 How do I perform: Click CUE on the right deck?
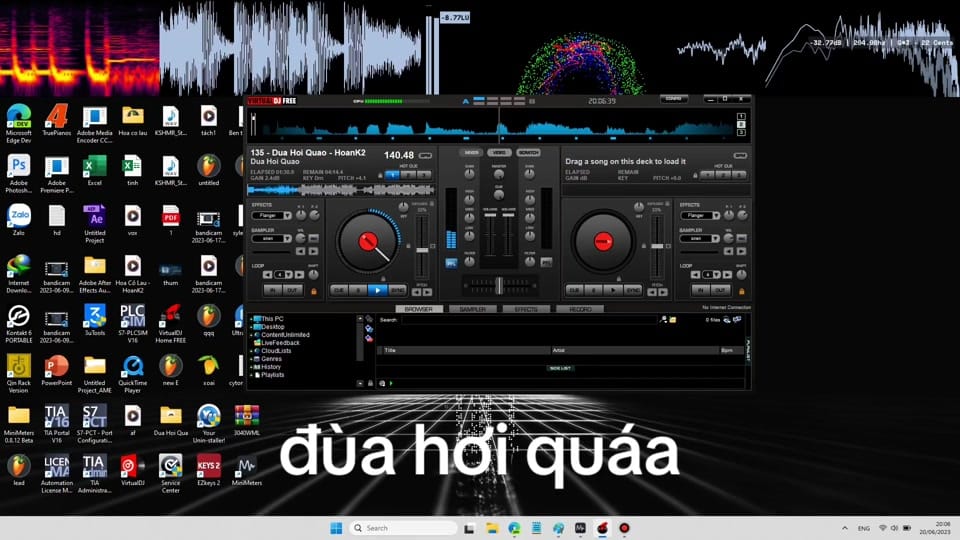(x=574, y=290)
